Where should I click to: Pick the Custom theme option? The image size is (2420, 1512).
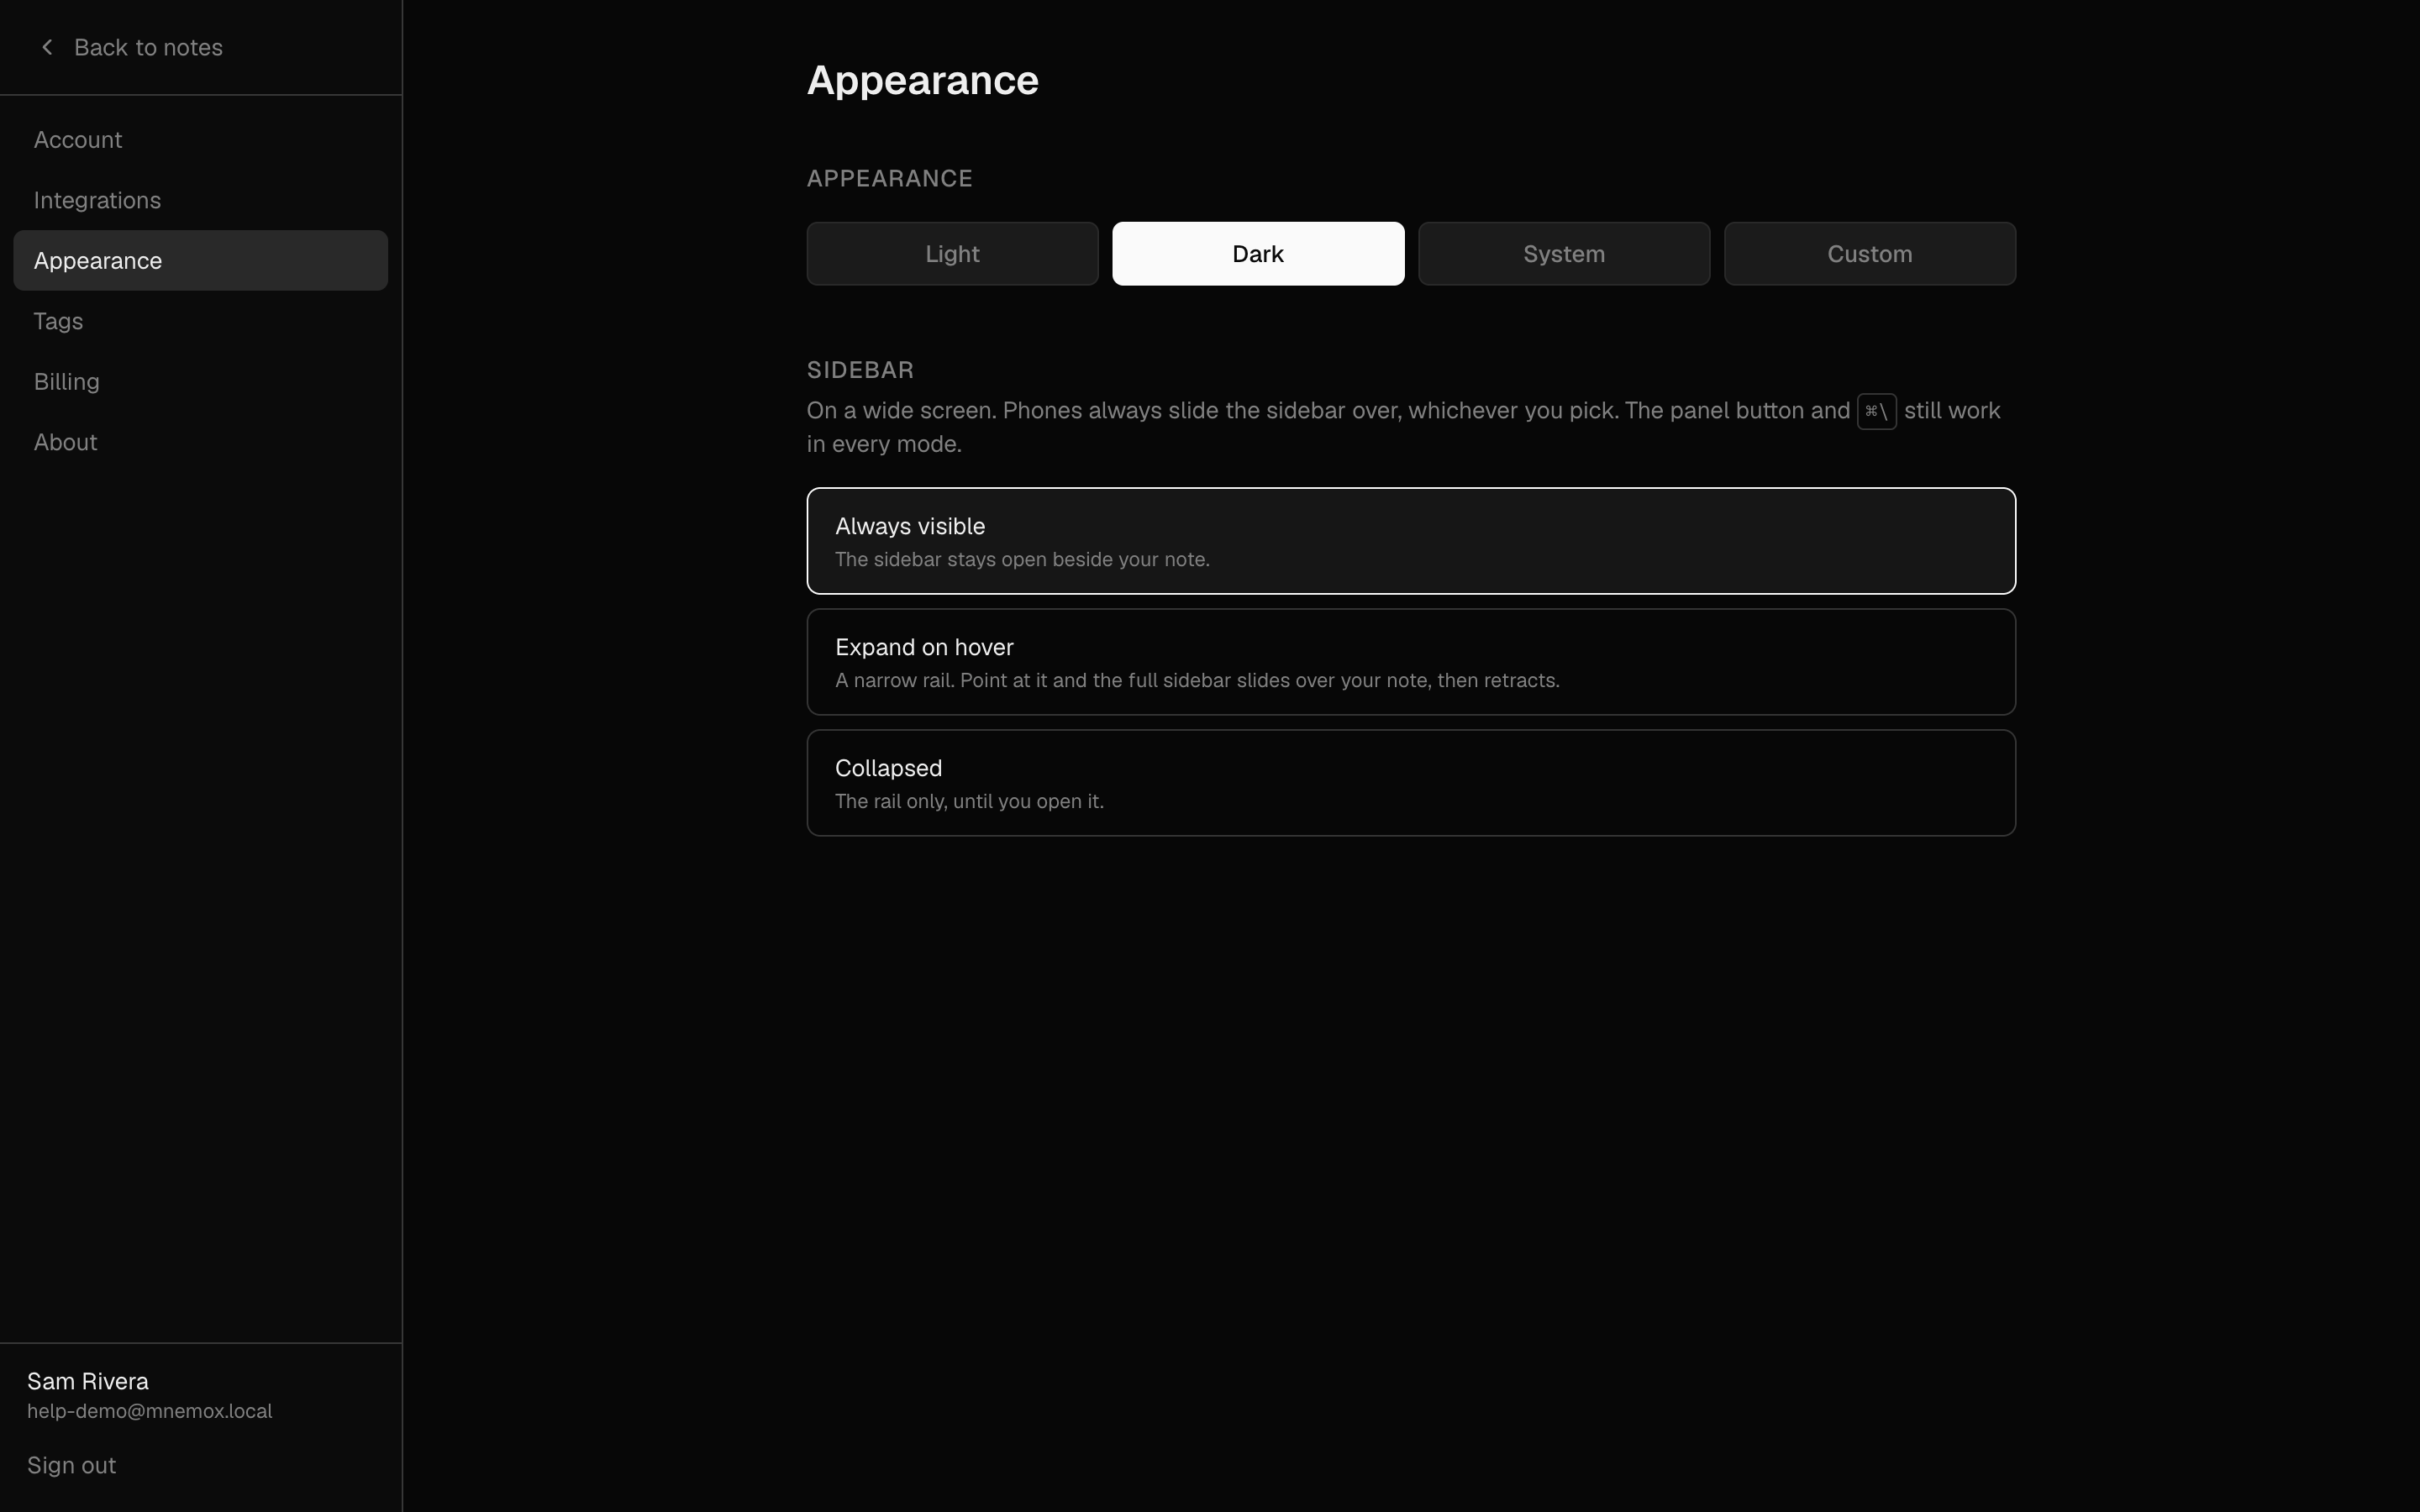pos(1870,254)
